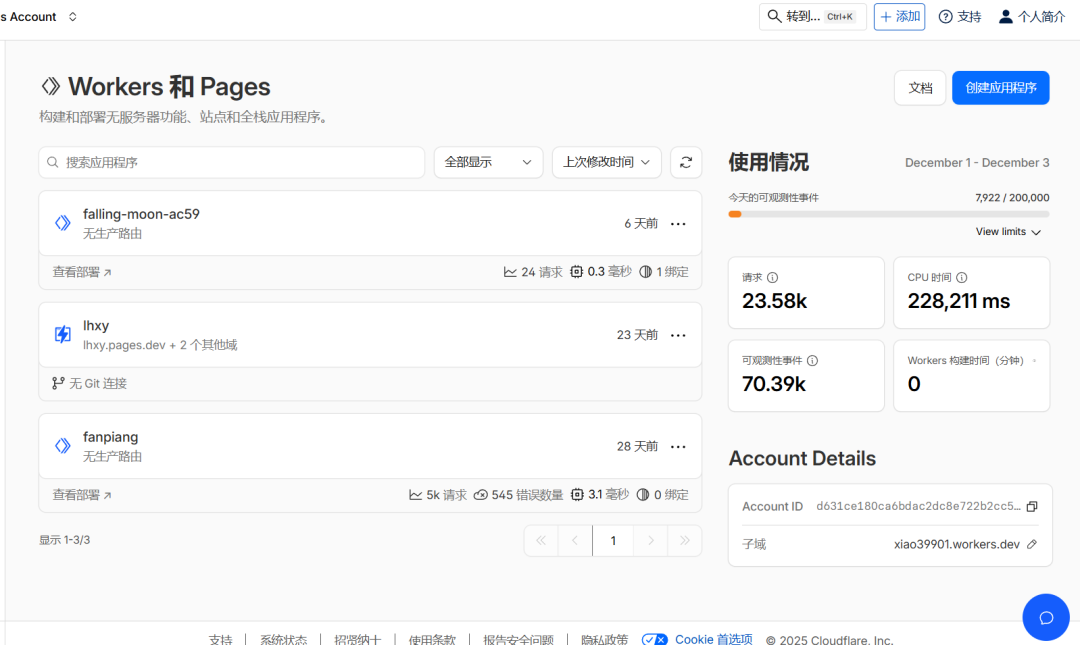Click footer 系统状态 link
The image size is (1080, 645).
pyautogui.click(x=283, y=639)
